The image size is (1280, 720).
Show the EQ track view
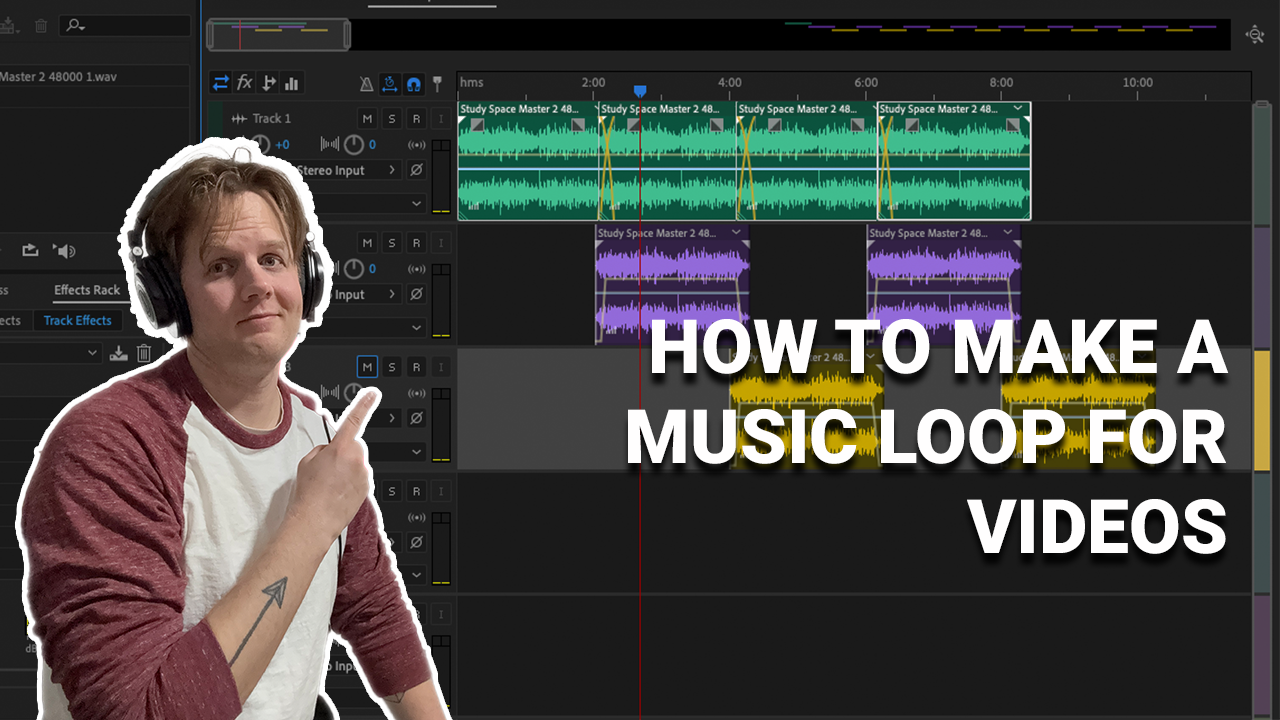(292, 83)
